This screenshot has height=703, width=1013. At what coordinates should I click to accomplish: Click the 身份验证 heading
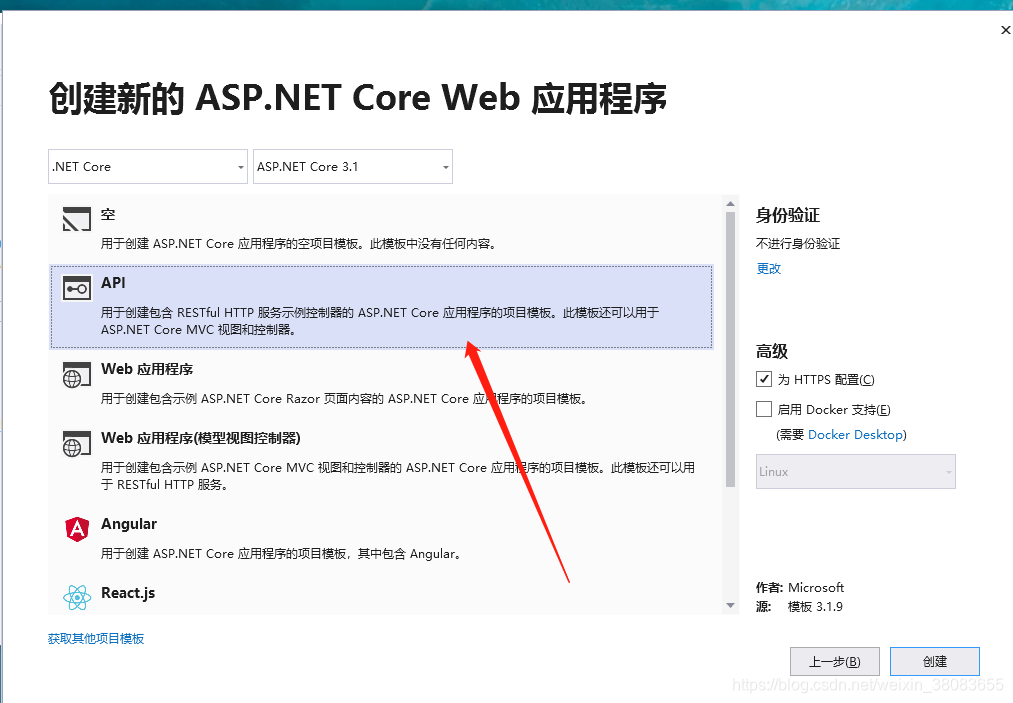click(788, 215)
